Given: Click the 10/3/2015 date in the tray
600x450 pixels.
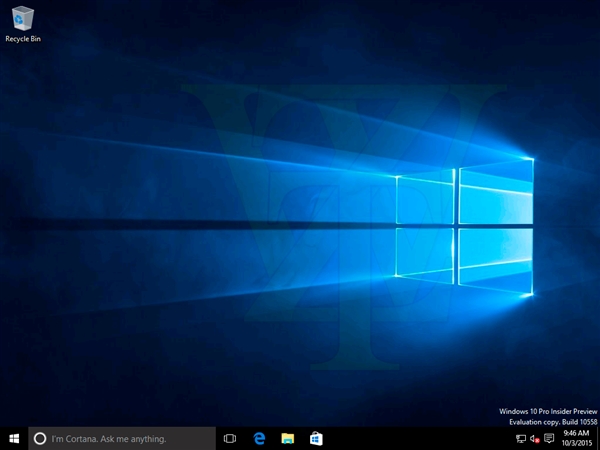Looking at the screenshot, I should coord(575,444).
